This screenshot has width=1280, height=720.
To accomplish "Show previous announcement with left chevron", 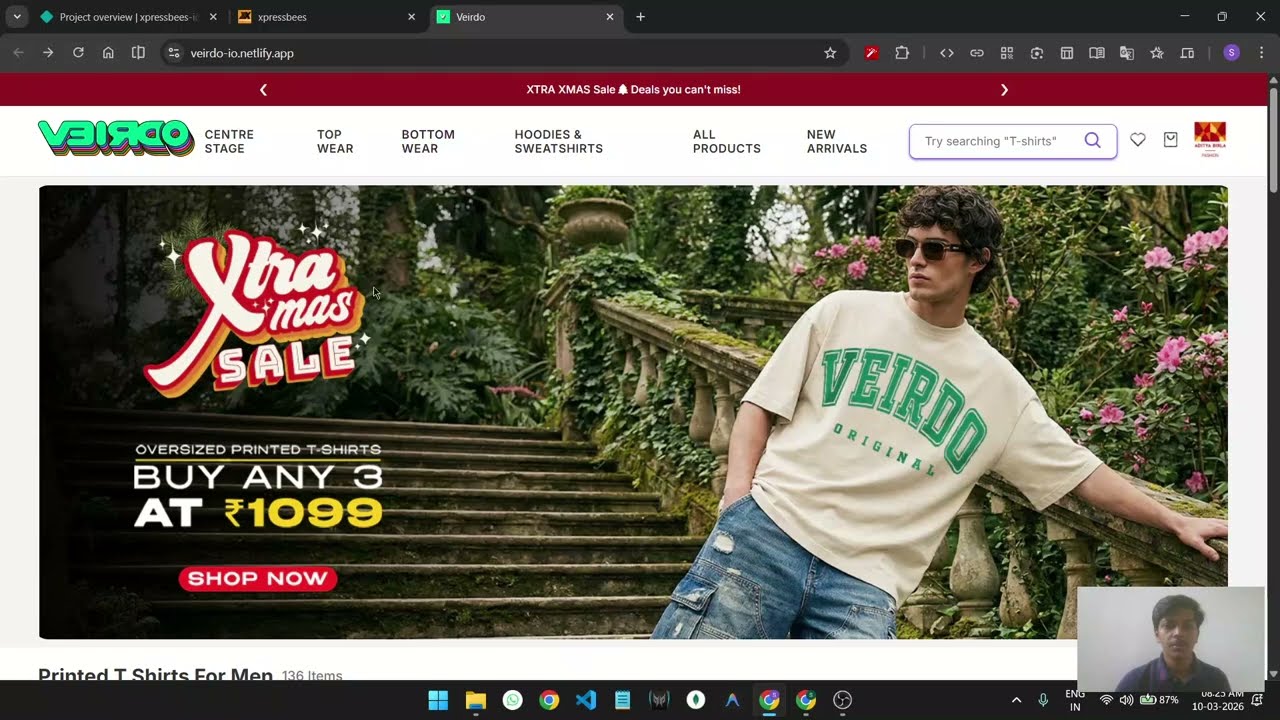I will pos(263,90).
